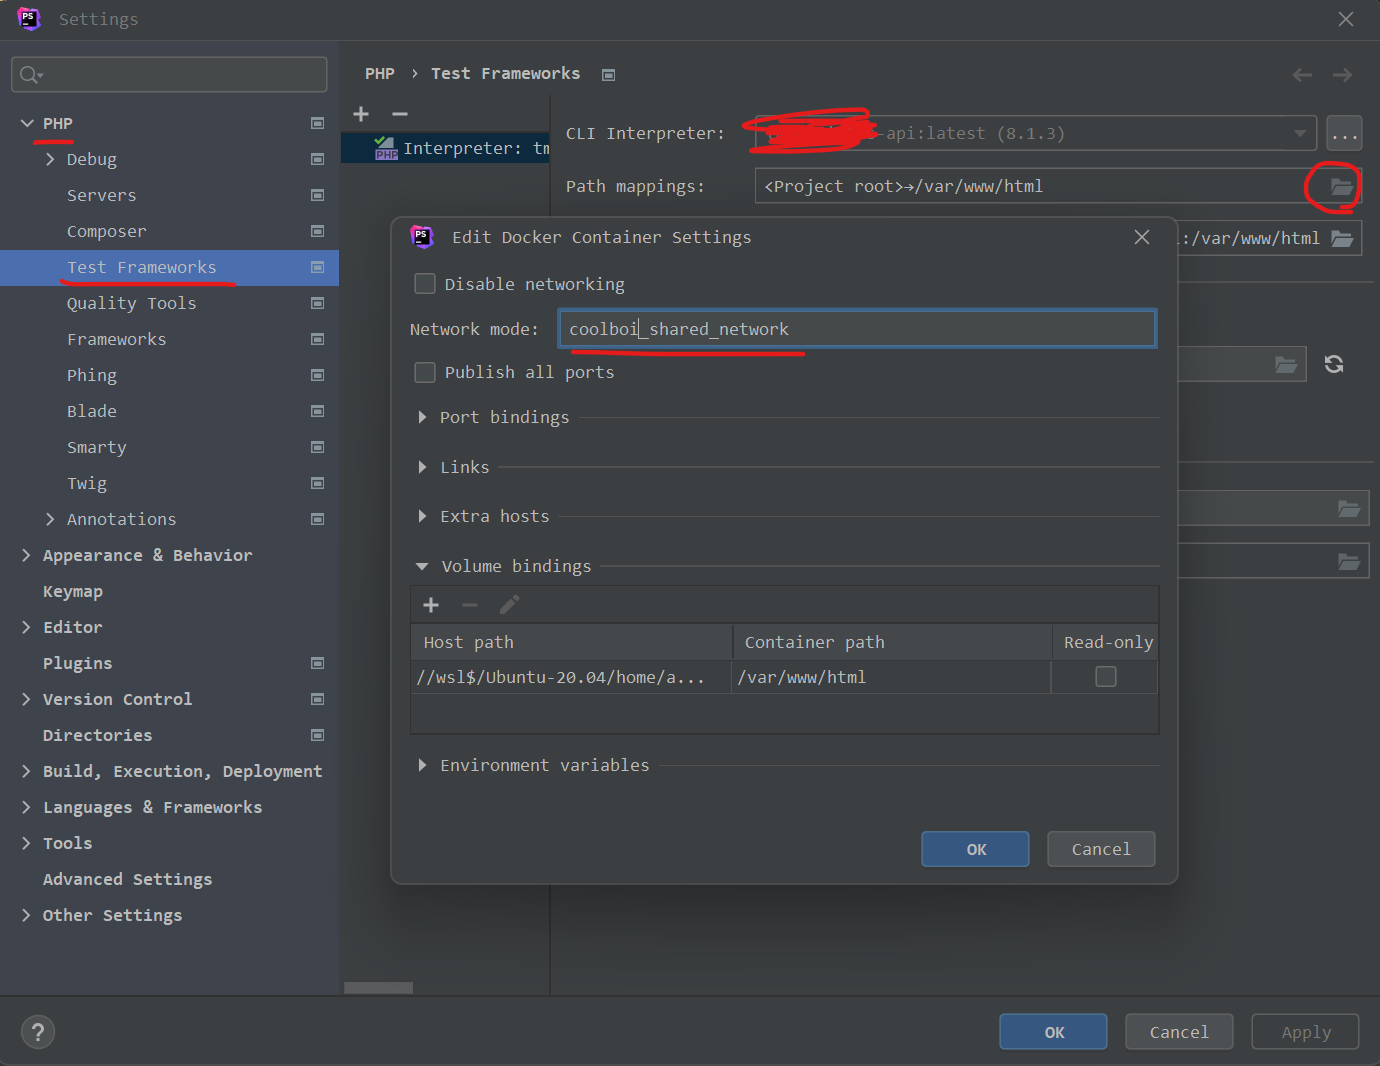Click the project-level icon beside Quality Tools
The image size is (1380, 1066).
[317, 303]
